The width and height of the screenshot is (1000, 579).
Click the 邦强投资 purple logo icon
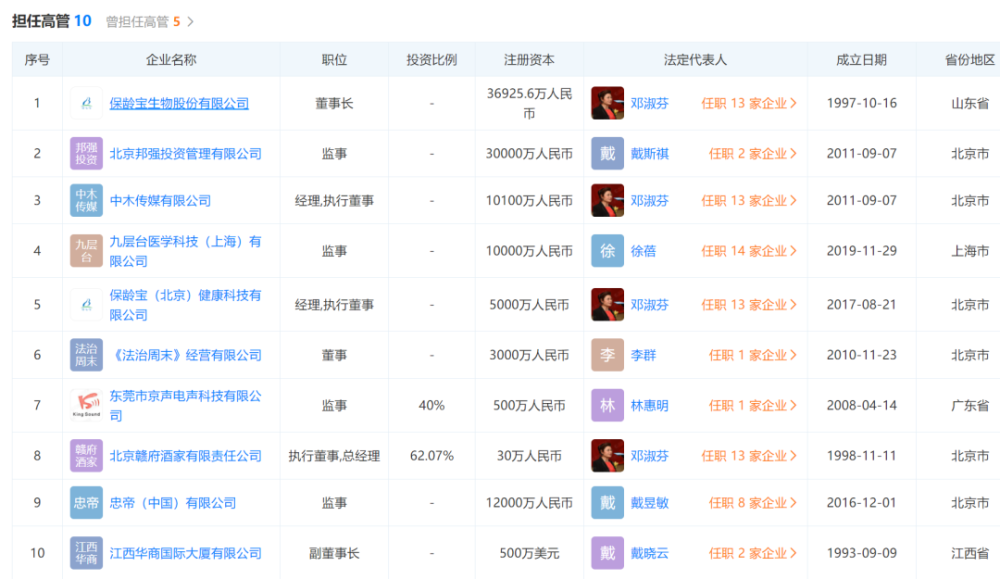click(x=86, y=153)
